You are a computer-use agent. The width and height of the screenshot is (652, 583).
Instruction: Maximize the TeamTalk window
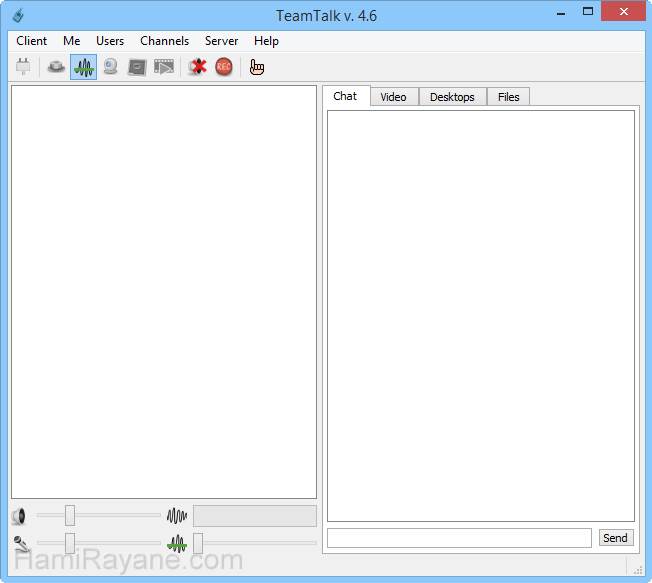588,12
